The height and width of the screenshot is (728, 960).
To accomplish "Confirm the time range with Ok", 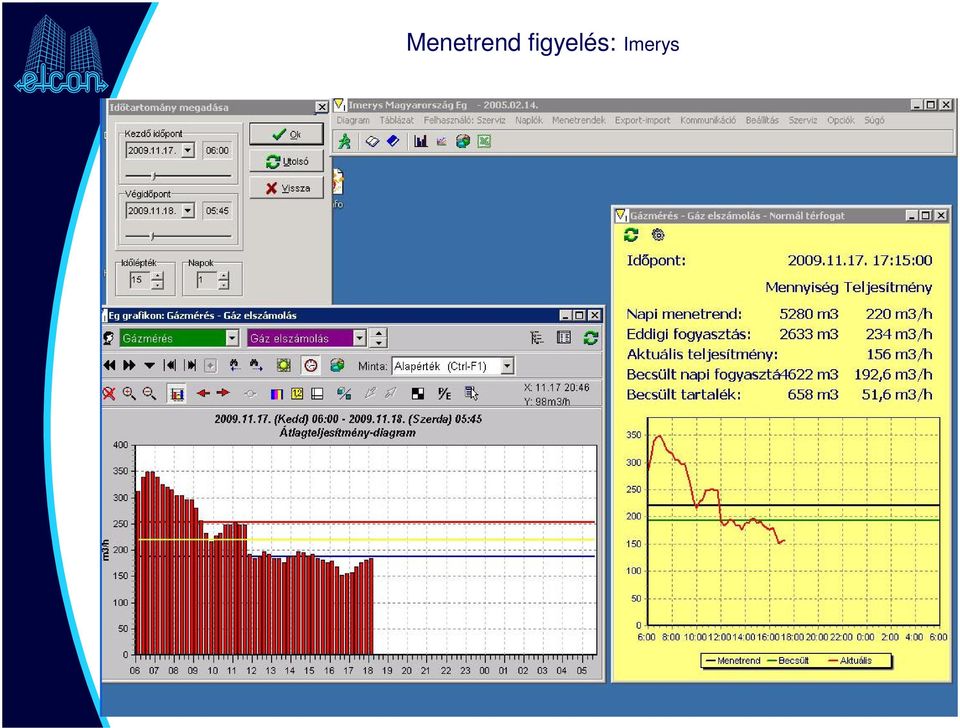I will click(286, 134).
